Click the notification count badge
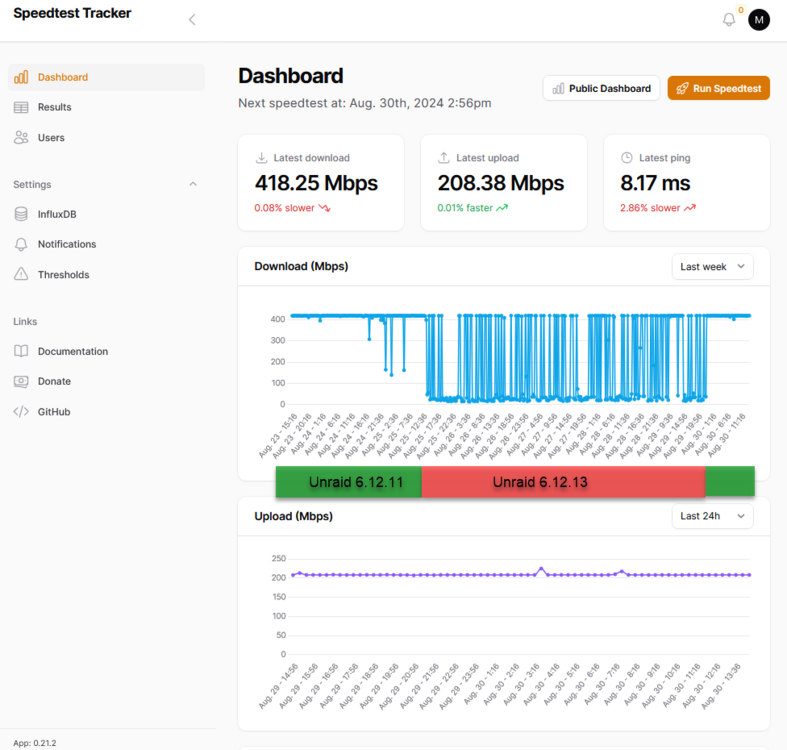Screen dimensions: 787x750 click(741, 10)
